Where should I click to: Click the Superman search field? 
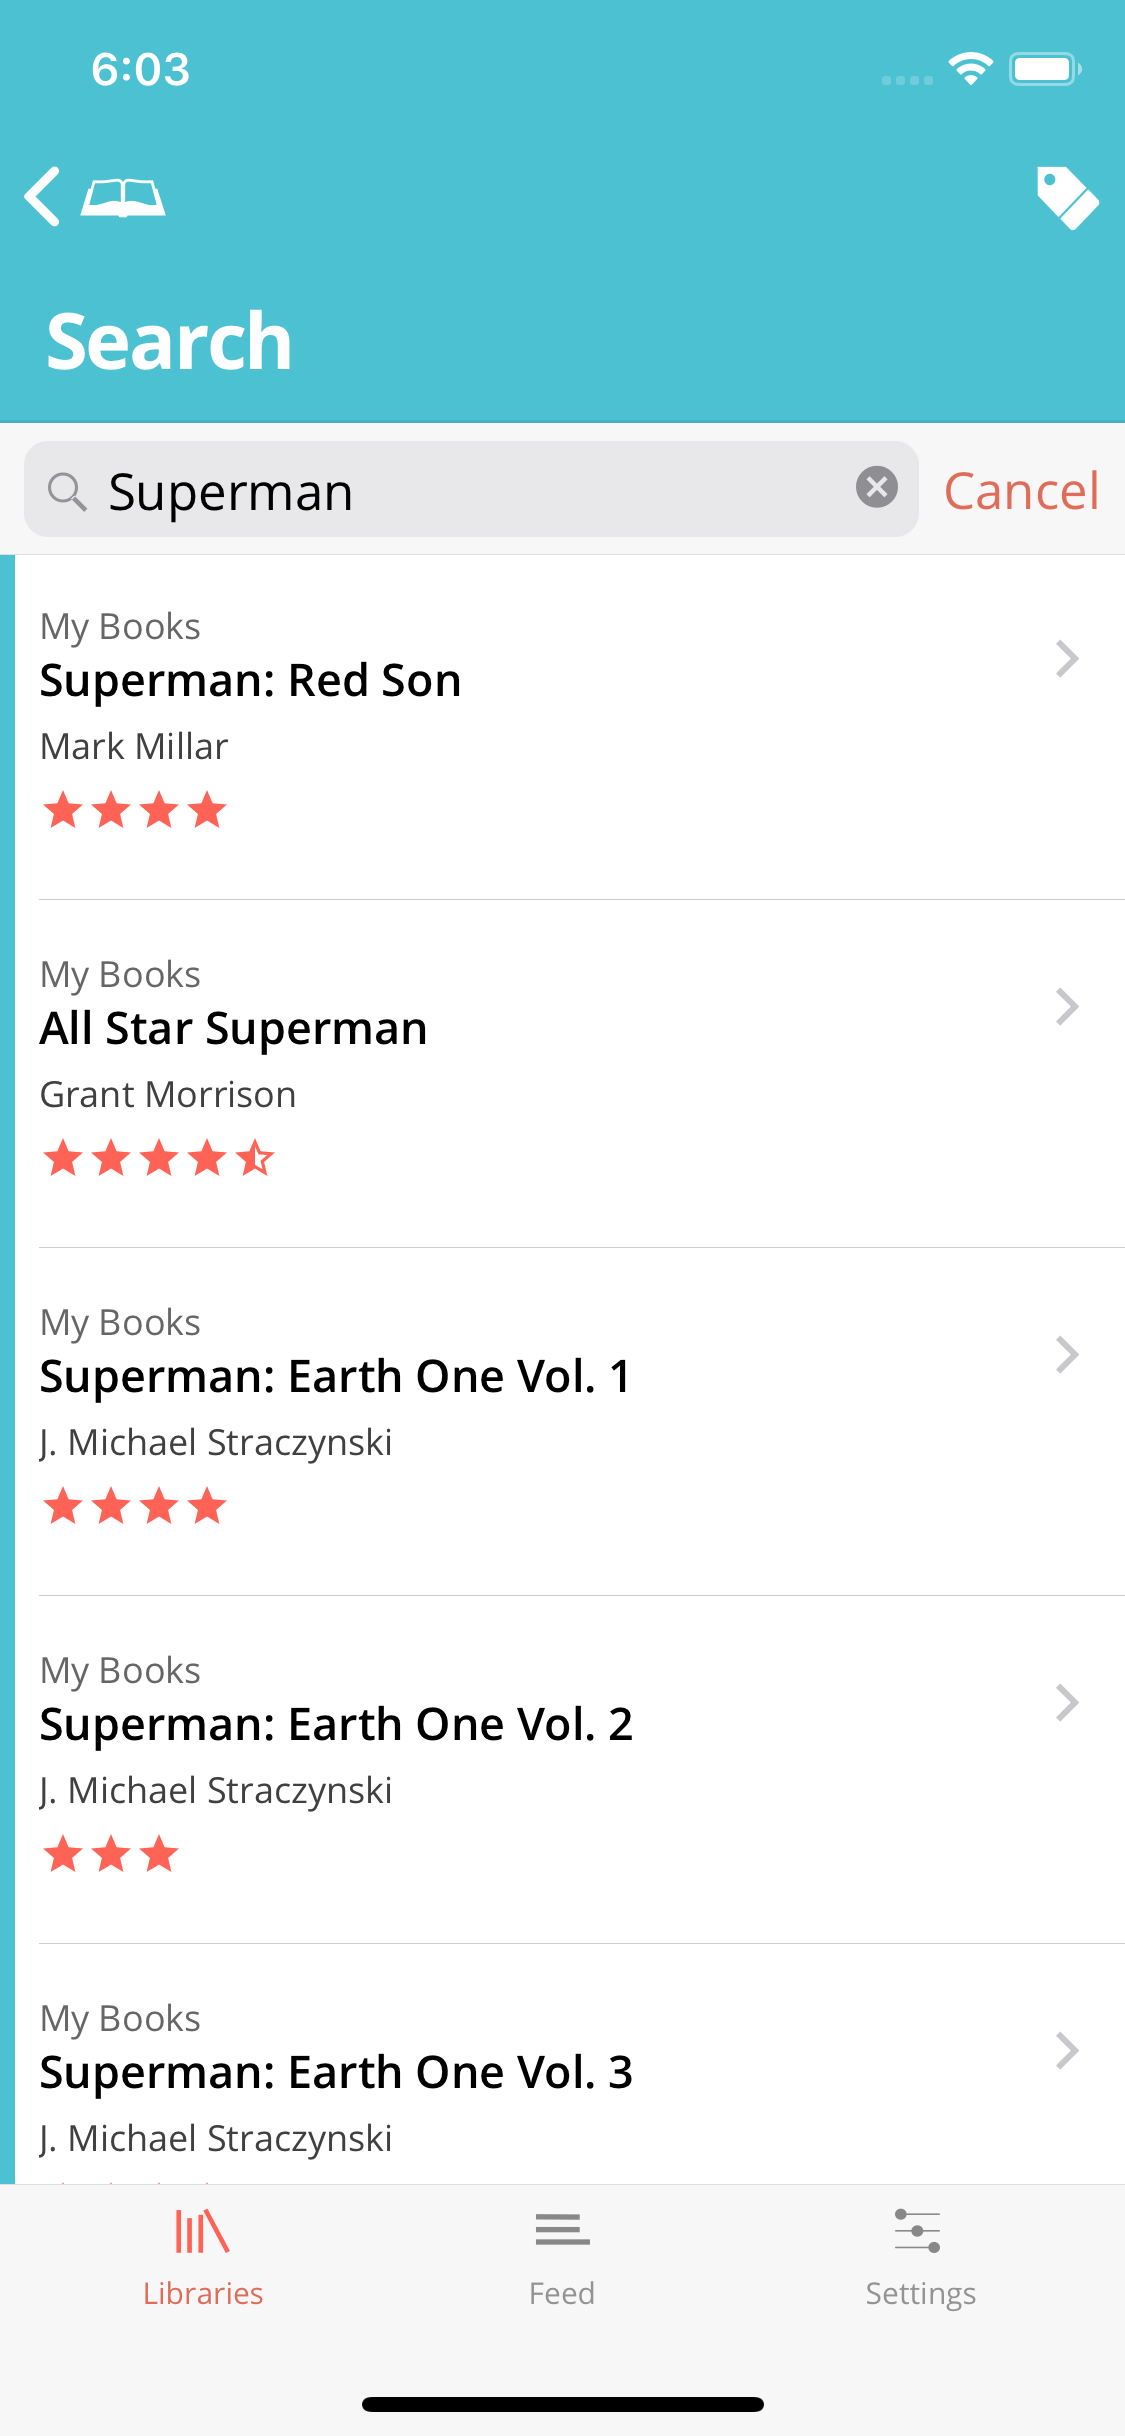tap(470, 491)
